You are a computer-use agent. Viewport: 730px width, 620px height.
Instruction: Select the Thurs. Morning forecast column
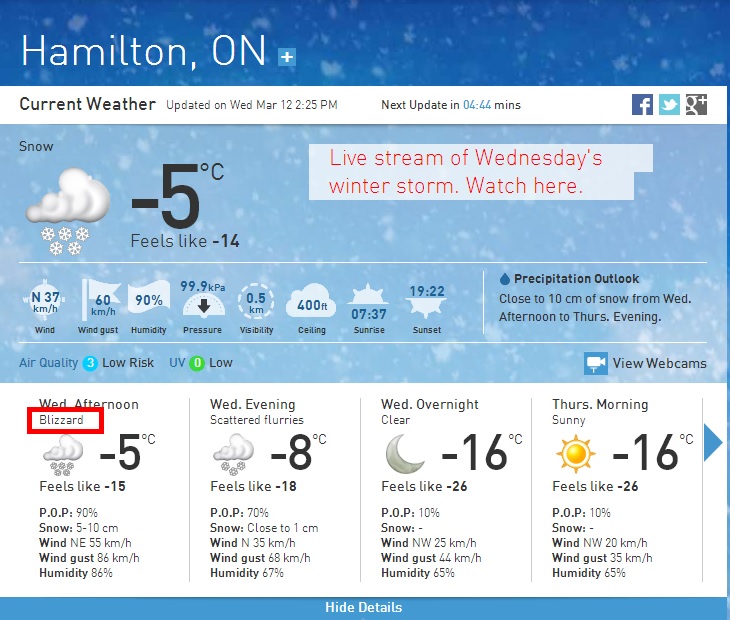(616, 489)
